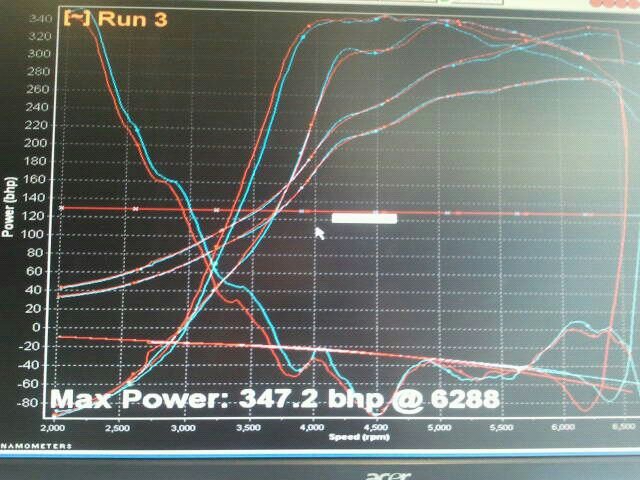The image size is (640, 480).
Task: Click the white highlighted bar on the graph
Action: 364,218
